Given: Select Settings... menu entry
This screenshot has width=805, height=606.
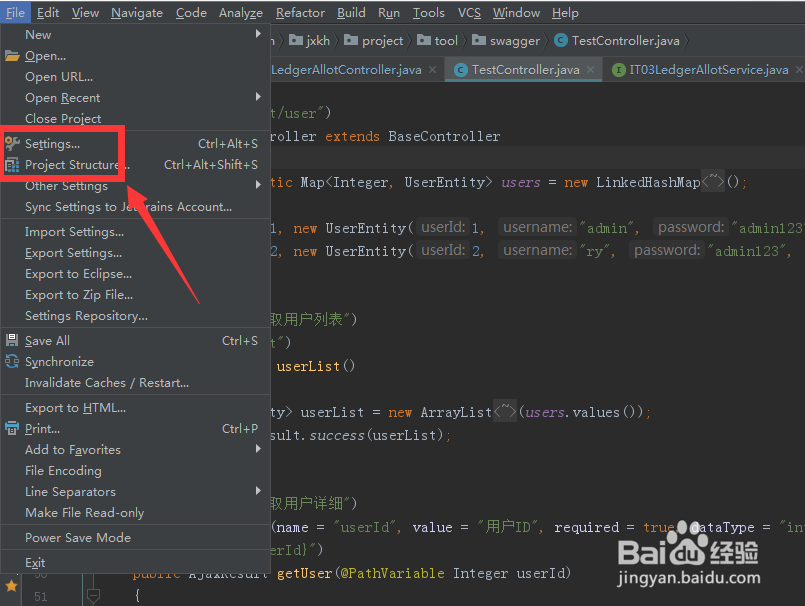Looking at the screenshot, I should tap(136, 143).
